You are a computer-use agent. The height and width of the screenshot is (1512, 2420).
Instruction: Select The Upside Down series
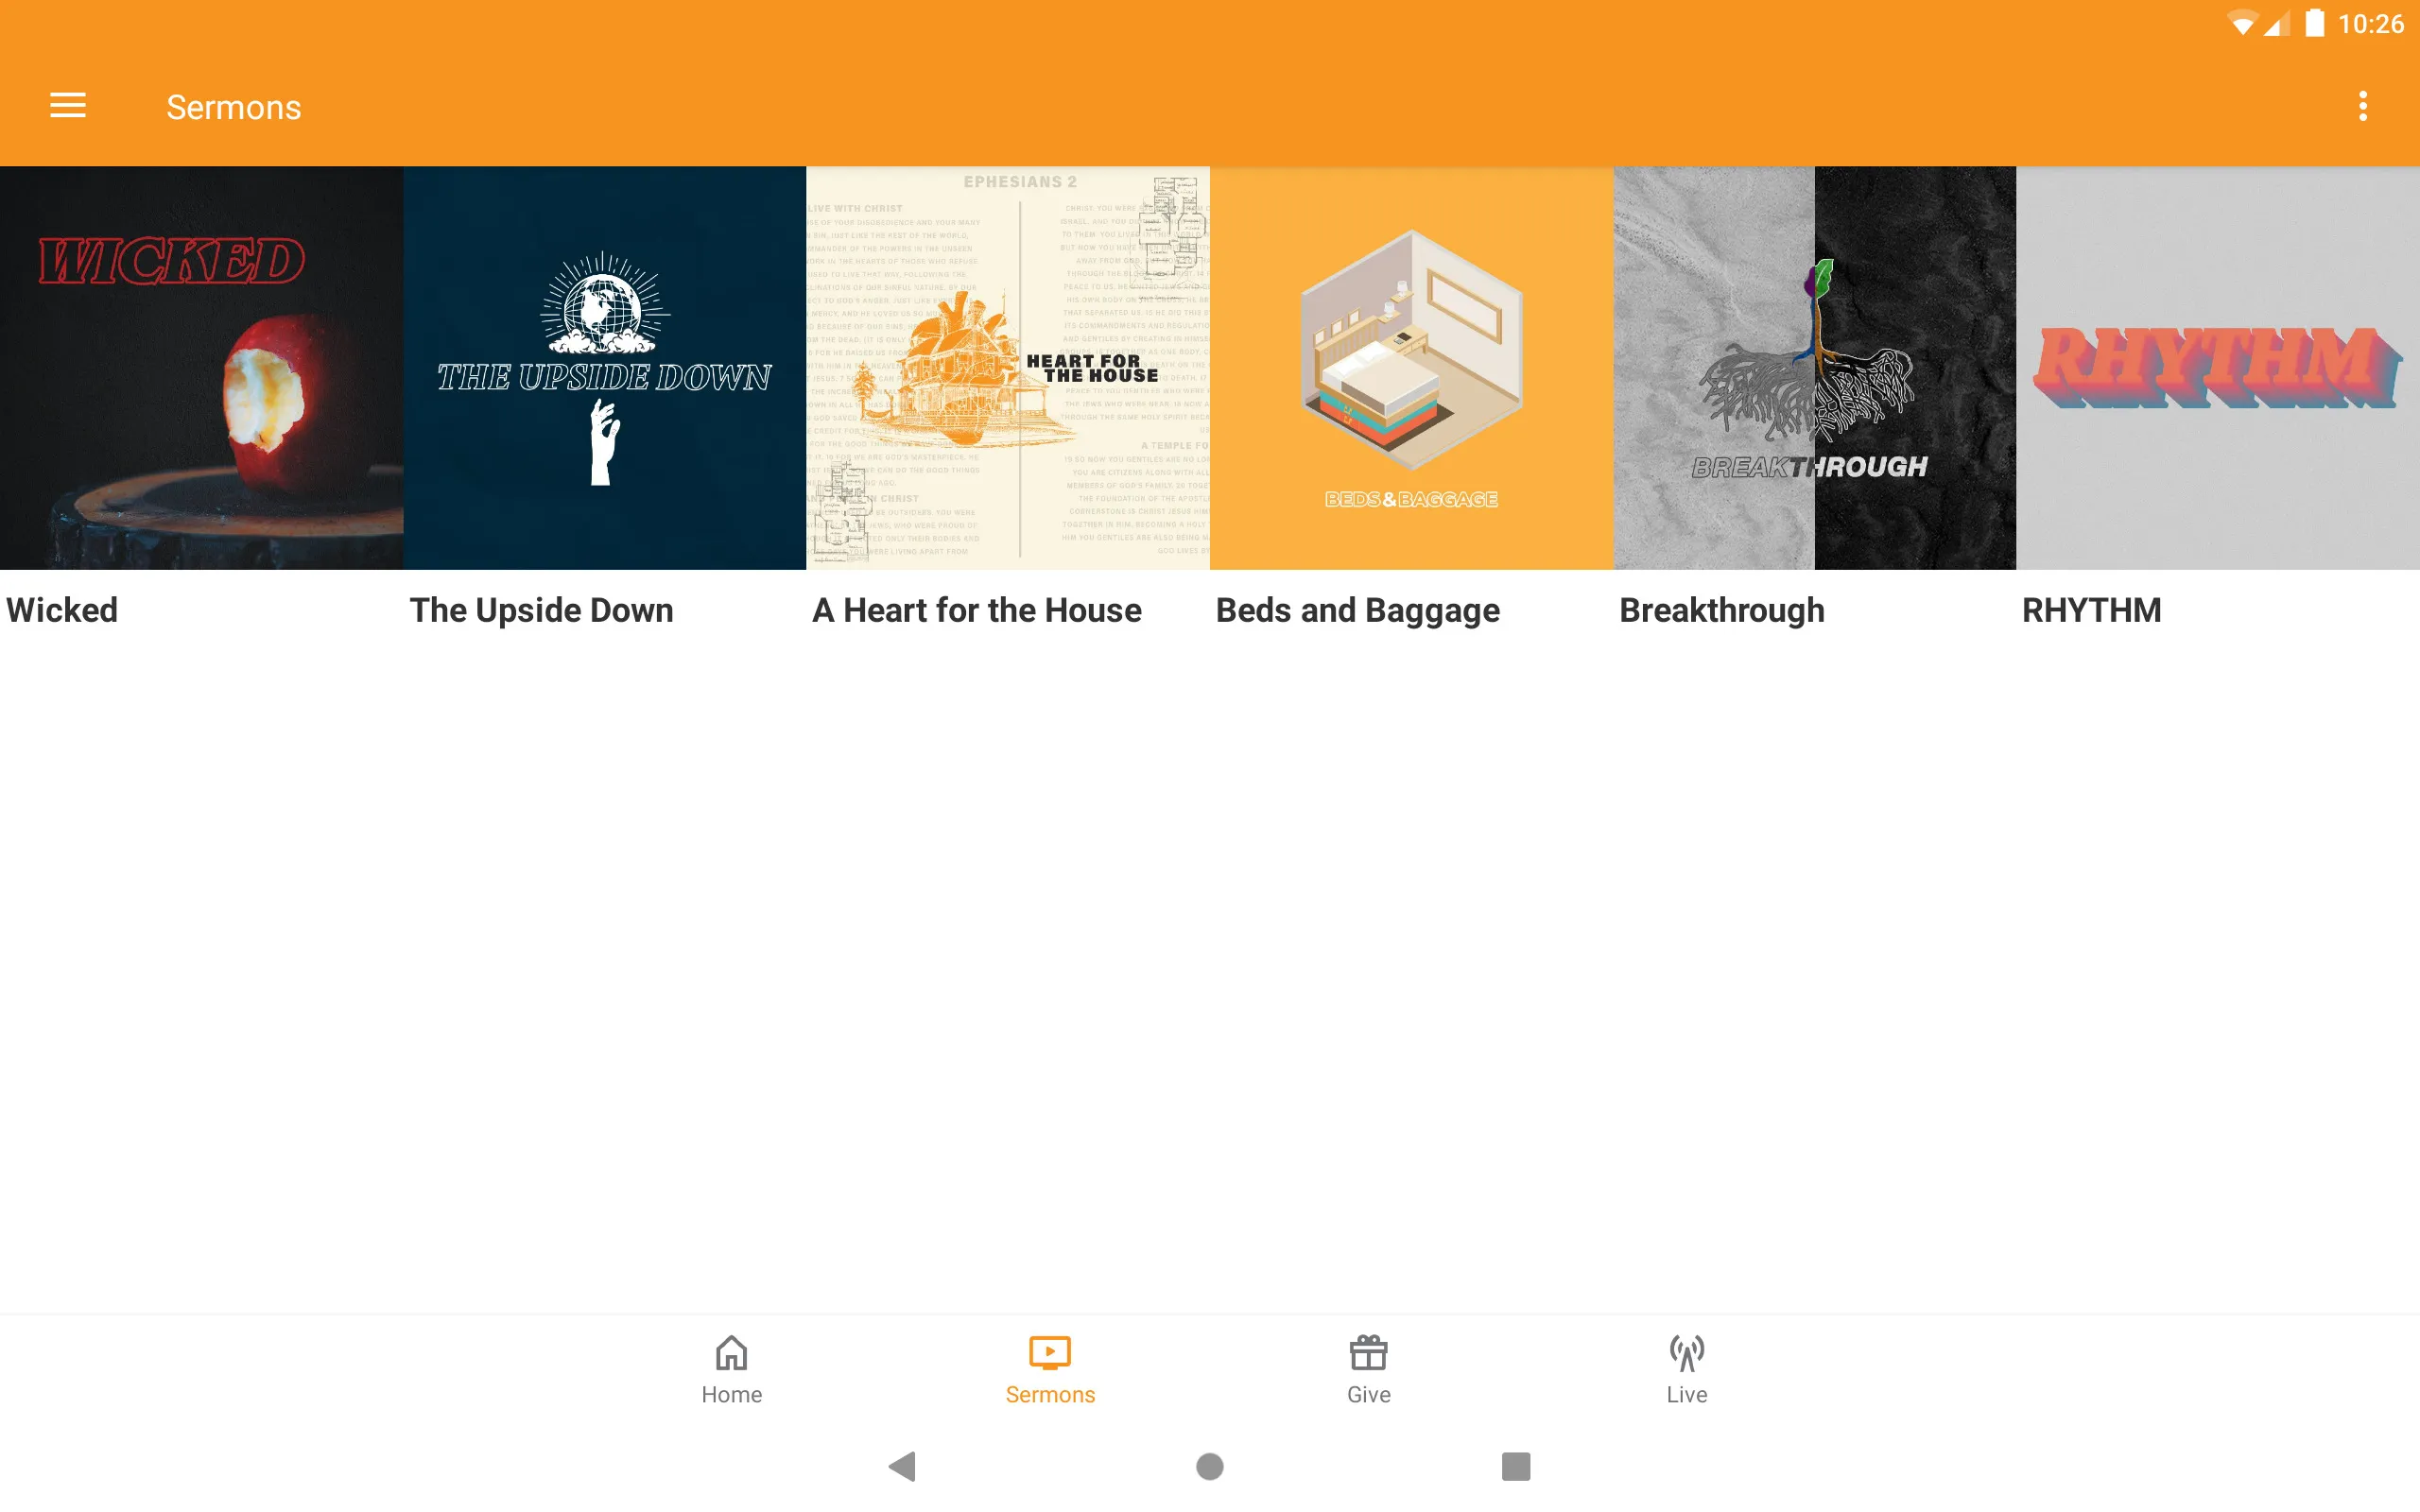click(x=605, y=368)
